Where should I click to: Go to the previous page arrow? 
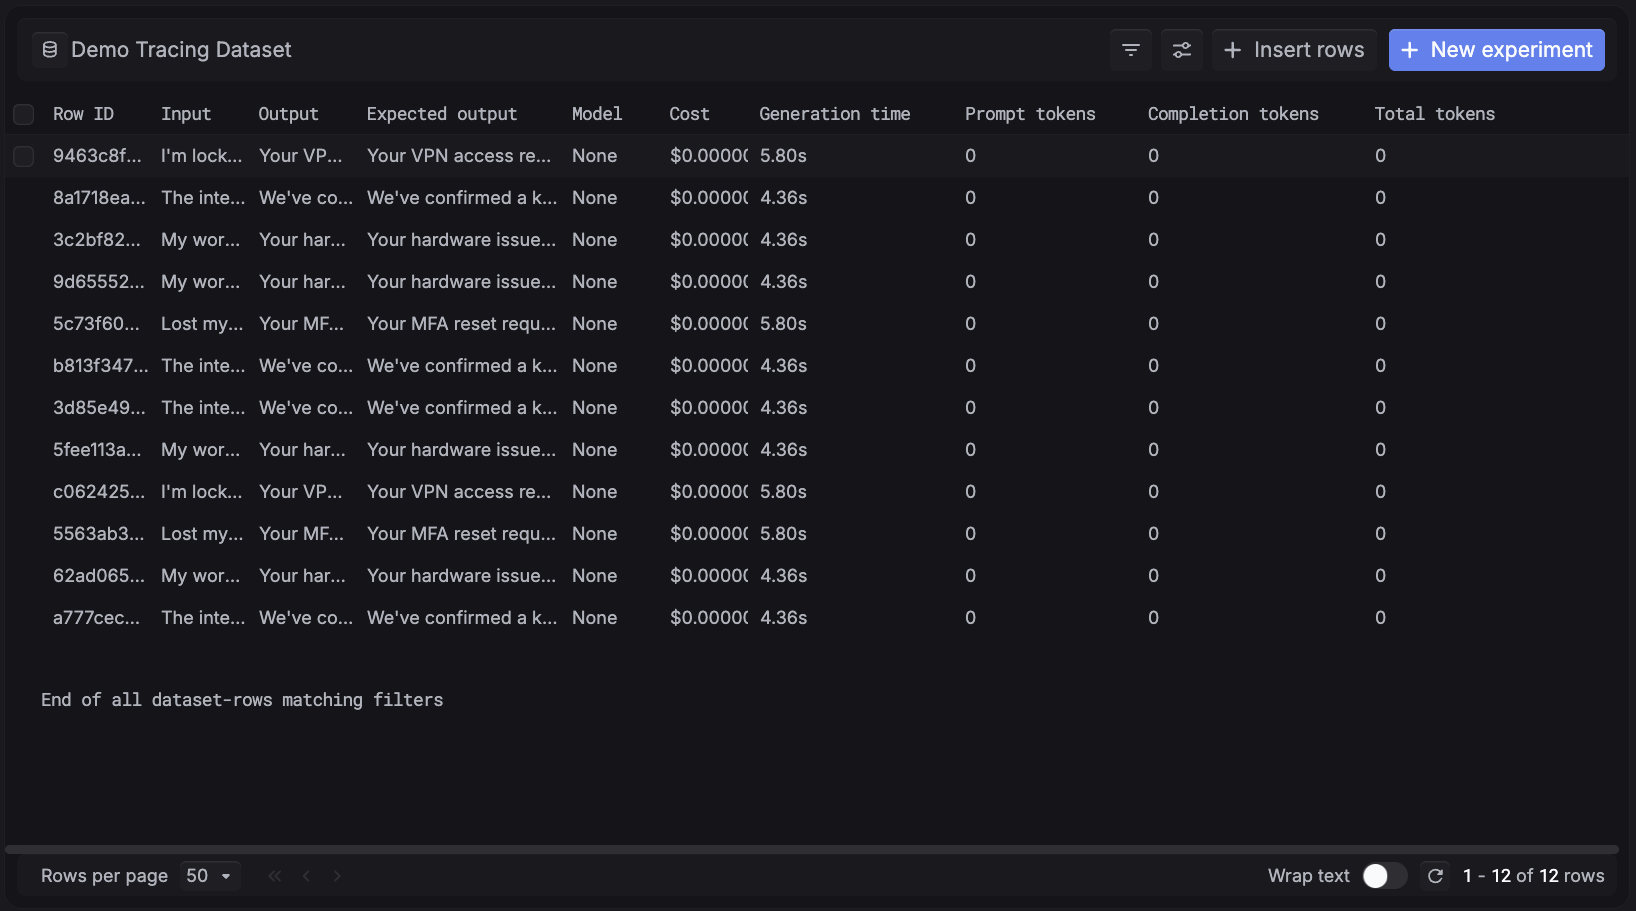click(x=306, y=876)
